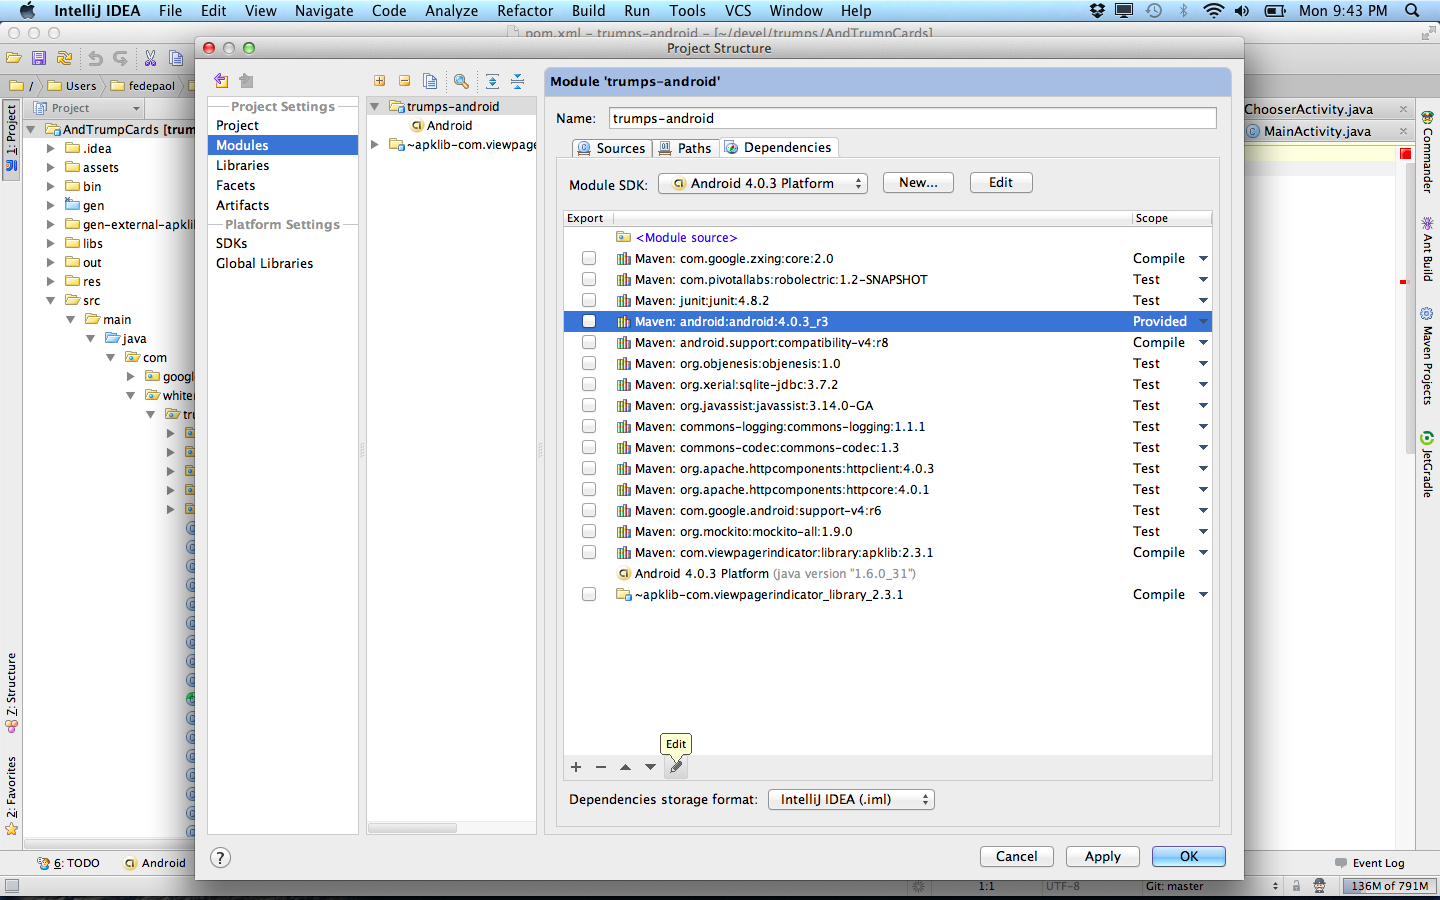
Task: Change scope of zxing core dependency
Action: click(x=1170, y=258)
